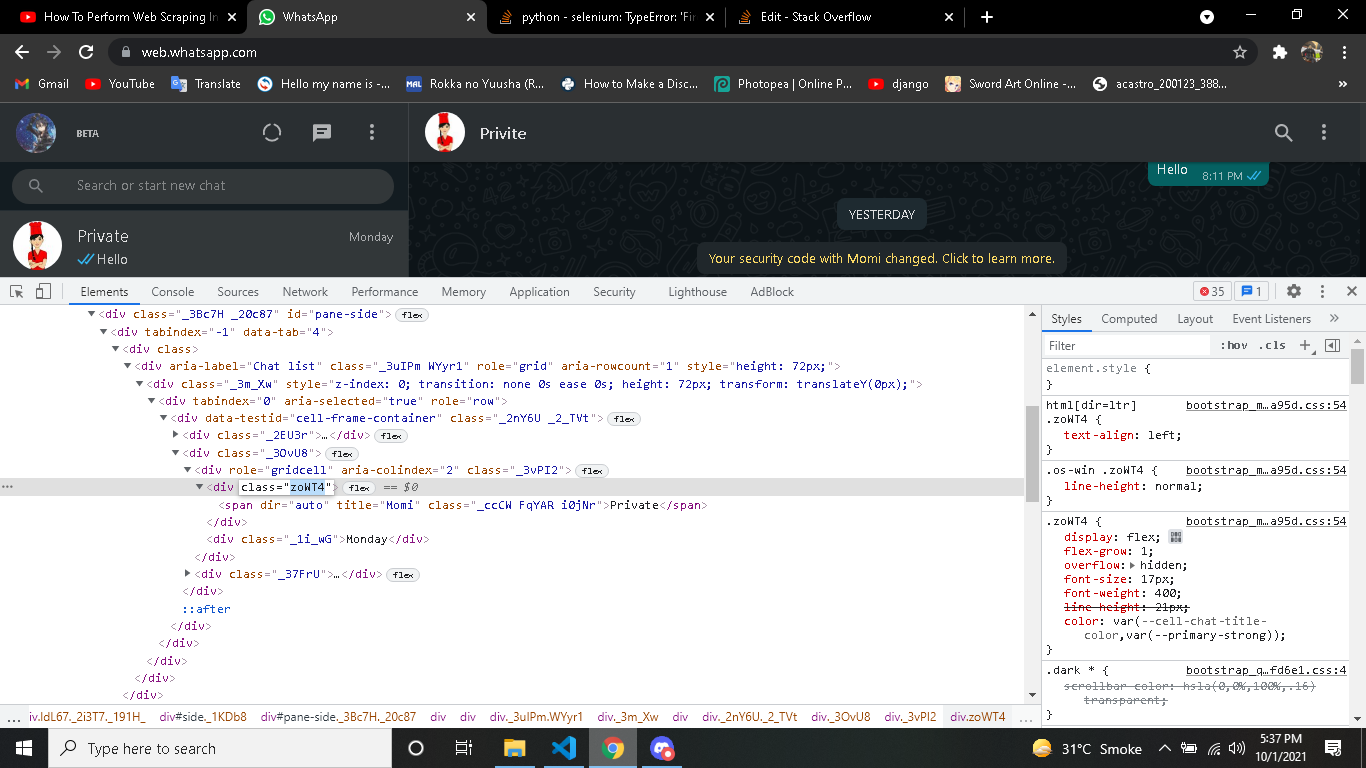This screenshot has height=768, width=1366.
Task: Collapse div class="zoWT4" node
Action: (x=199, y=487)
